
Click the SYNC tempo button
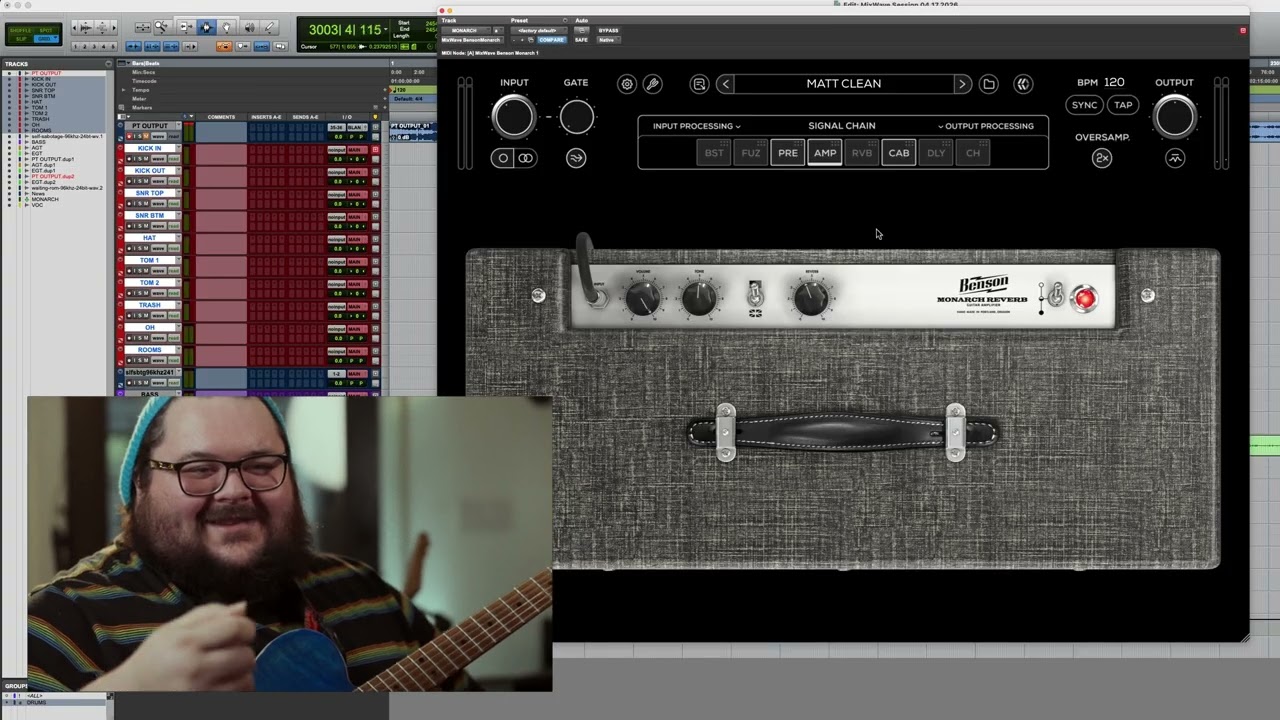(x=1084, y=105)
